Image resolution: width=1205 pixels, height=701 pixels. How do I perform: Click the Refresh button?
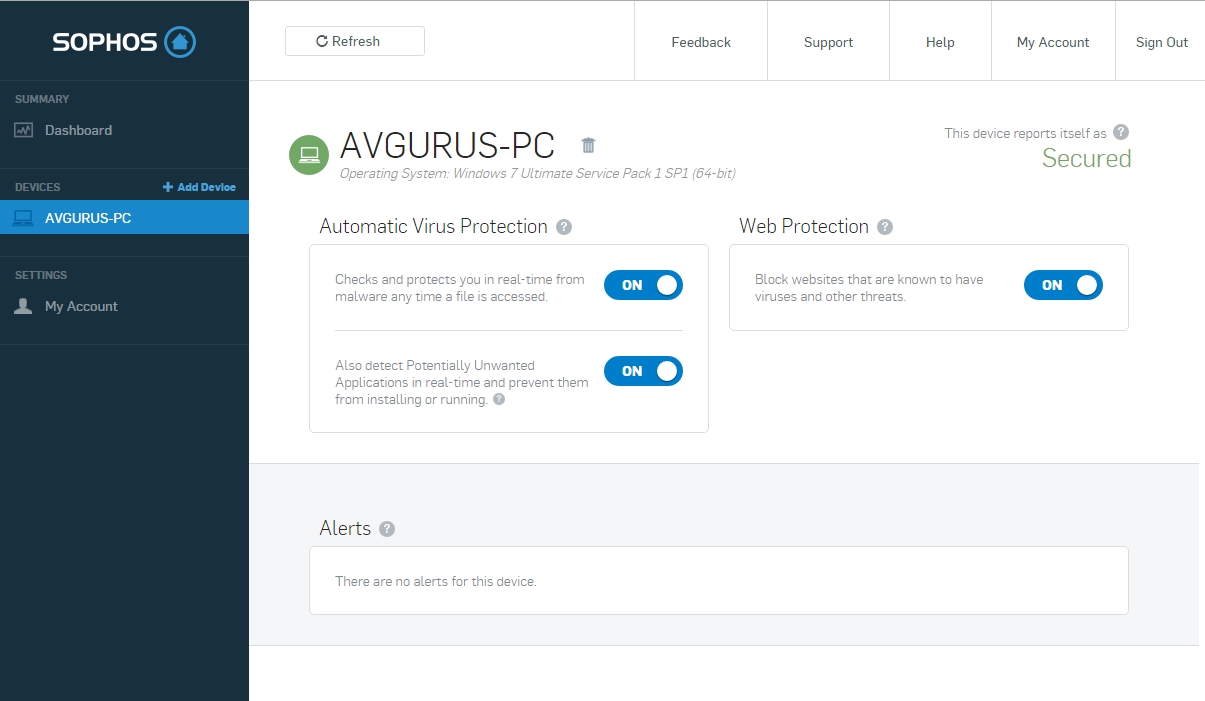point(355,41)
